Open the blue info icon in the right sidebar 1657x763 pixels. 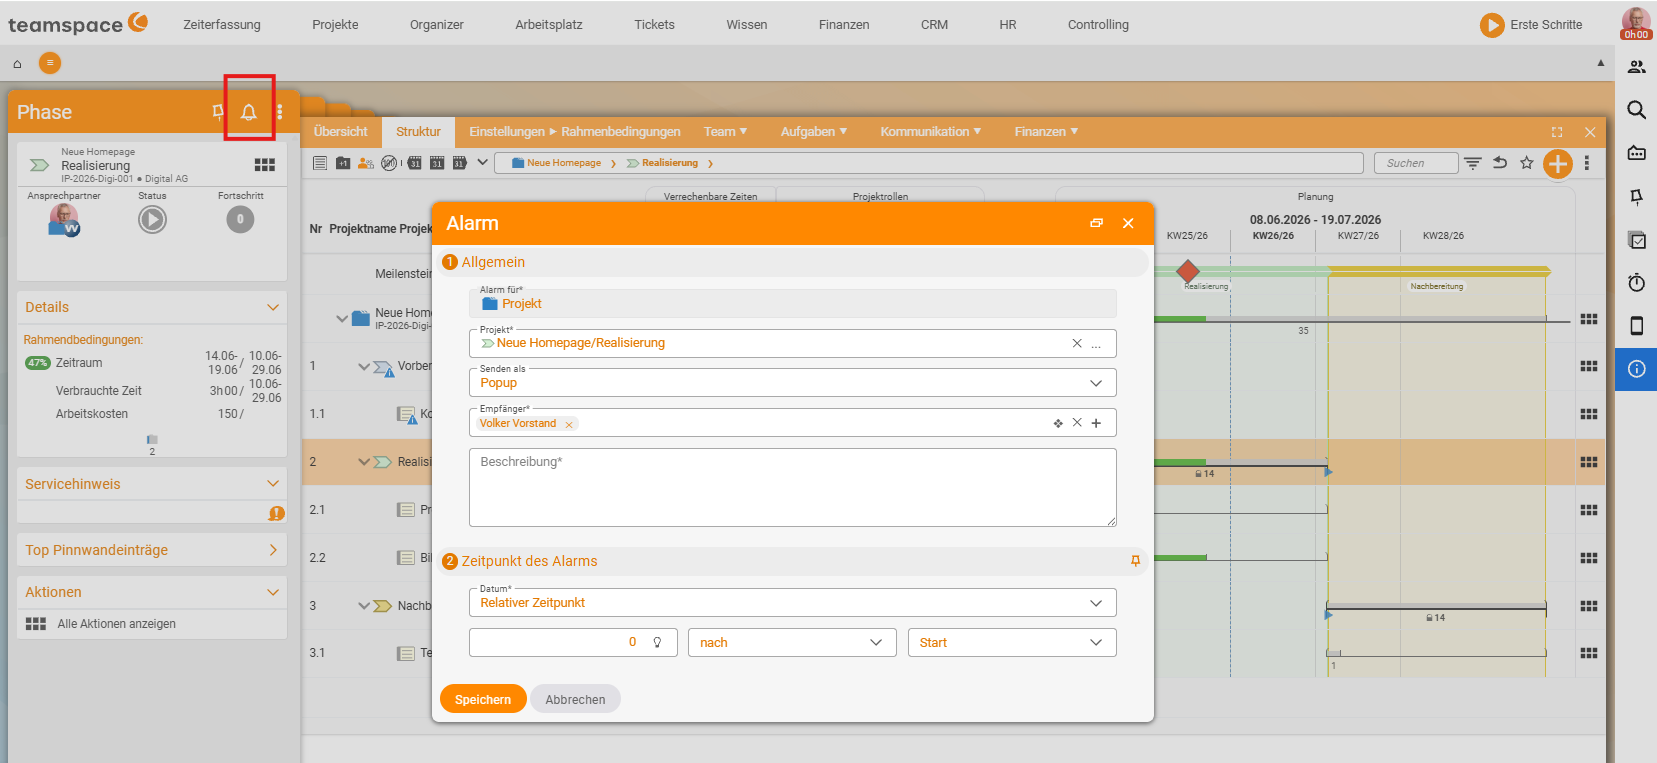click(1636, 369)
